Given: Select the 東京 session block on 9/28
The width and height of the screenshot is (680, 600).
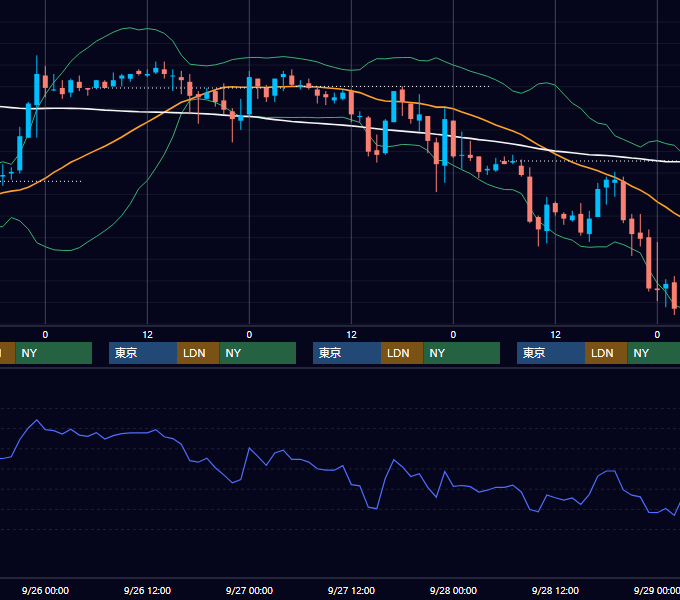Looking at the screenshot, I should (x=551, y=353).
